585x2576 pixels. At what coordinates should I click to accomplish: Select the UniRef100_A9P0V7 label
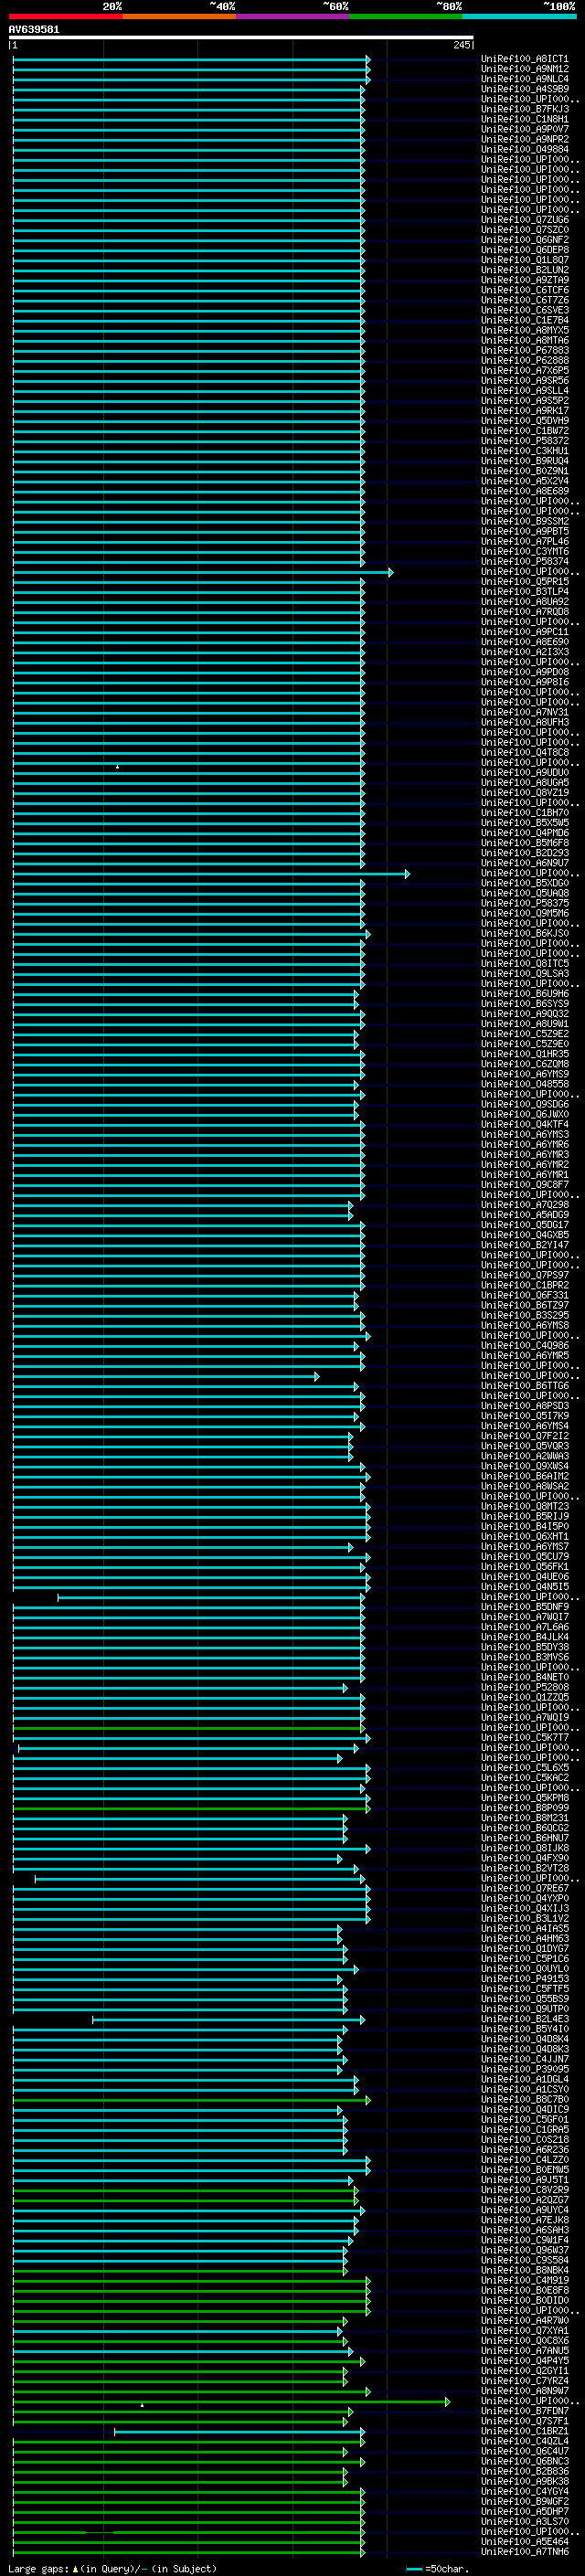coord(525,129)
